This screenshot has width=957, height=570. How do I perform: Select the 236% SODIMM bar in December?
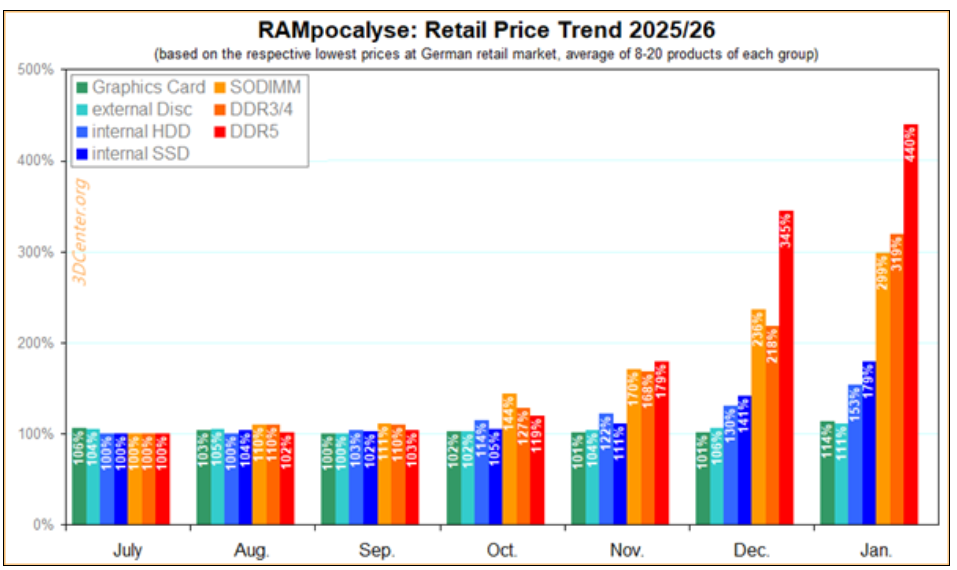pyautogui.click(x=757, y=417)
